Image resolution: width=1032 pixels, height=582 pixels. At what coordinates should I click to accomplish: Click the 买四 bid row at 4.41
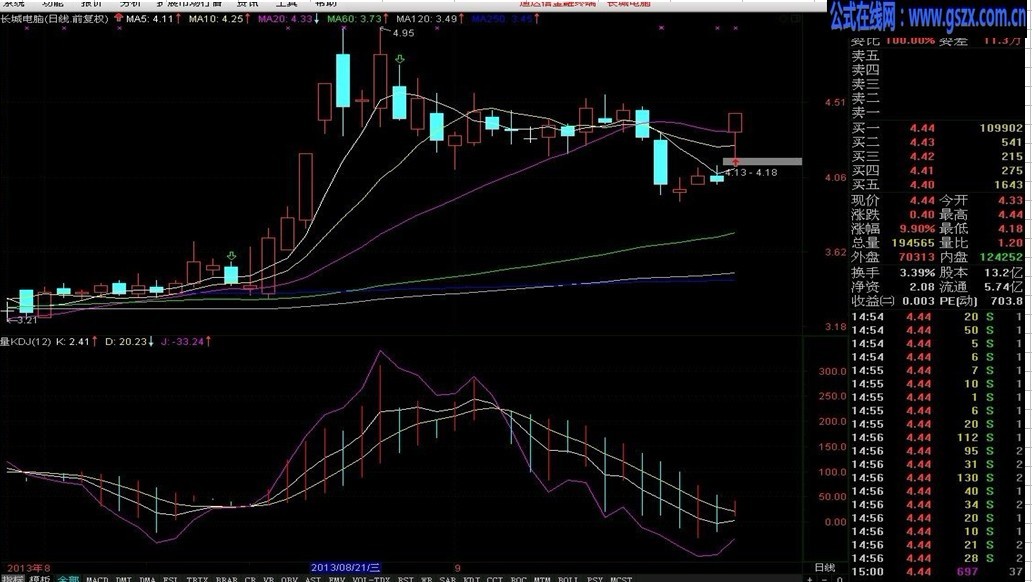937,171
